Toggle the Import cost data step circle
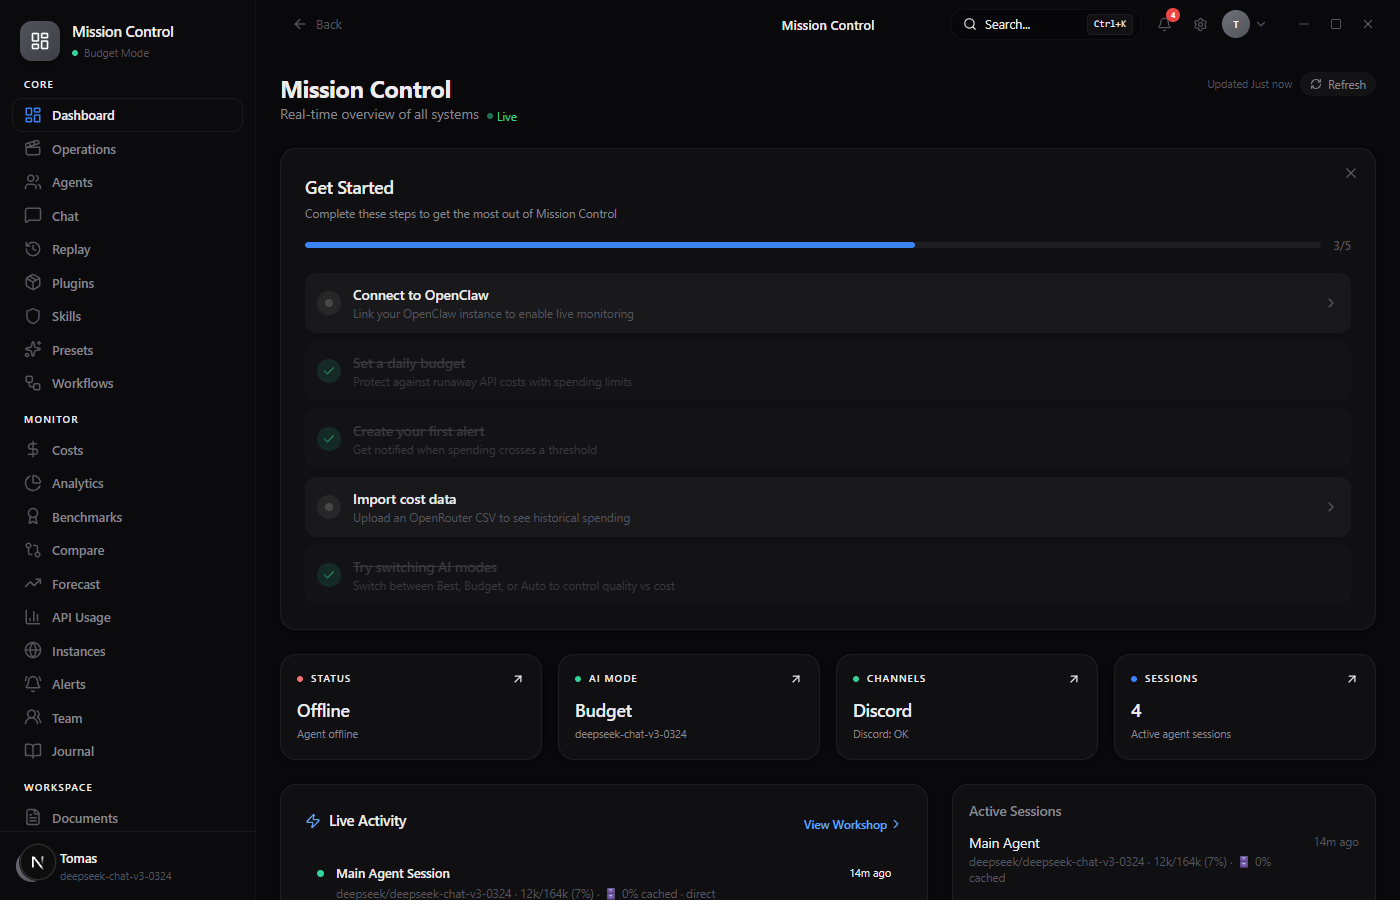The width and height of the screenshot is (1400, 900). point(329,507)
